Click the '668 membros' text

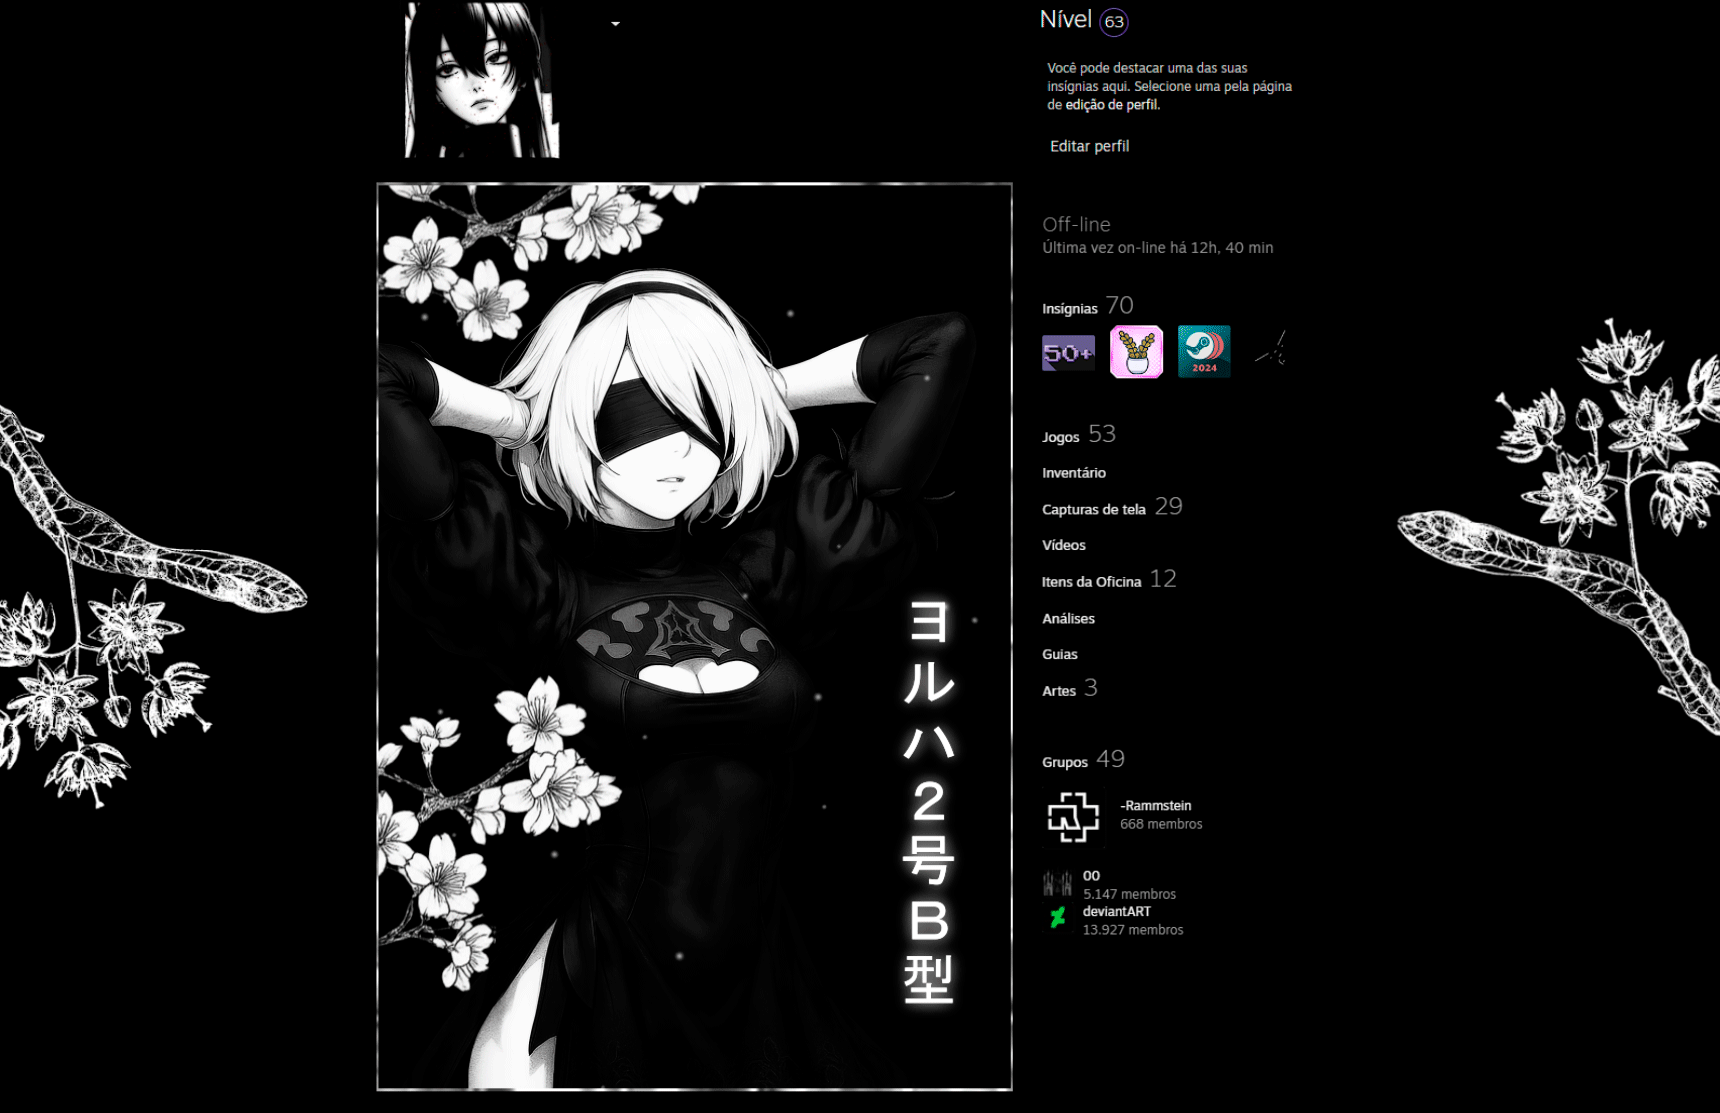(x=1161, y=824)
